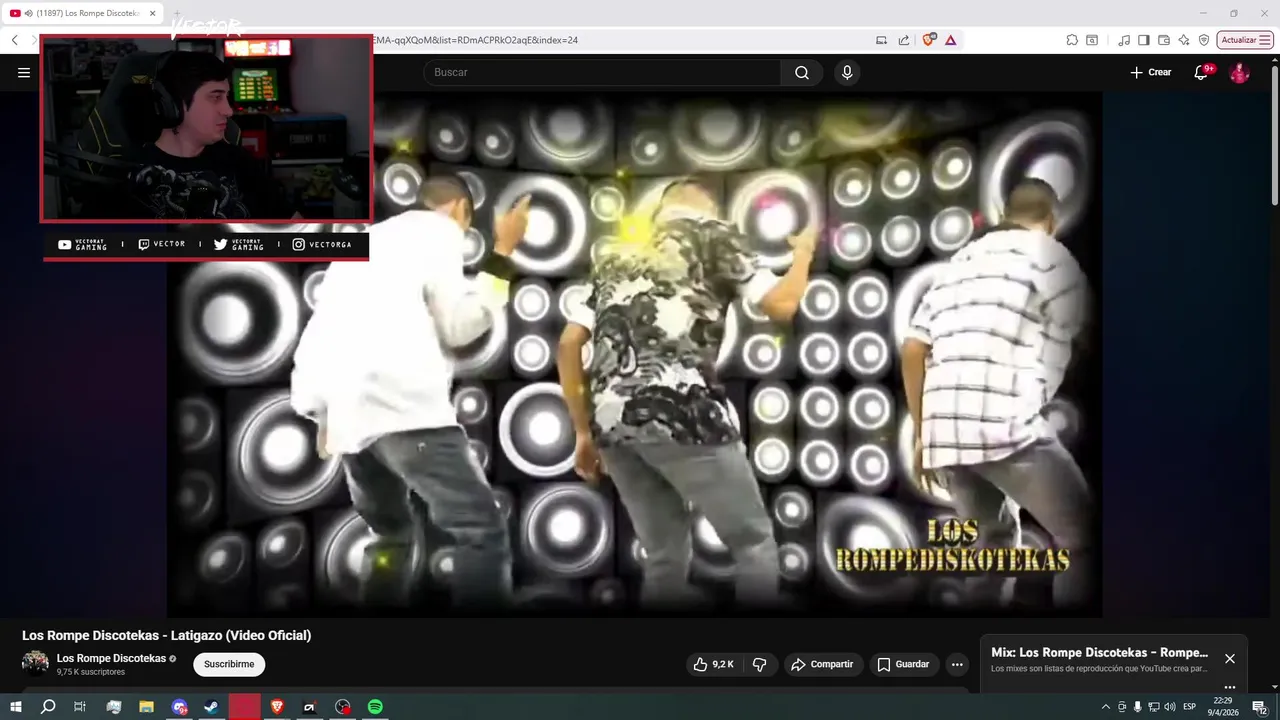Open Discord from taskbar
Viewport: 1280px width, 720px height.
tap(179, 707)
